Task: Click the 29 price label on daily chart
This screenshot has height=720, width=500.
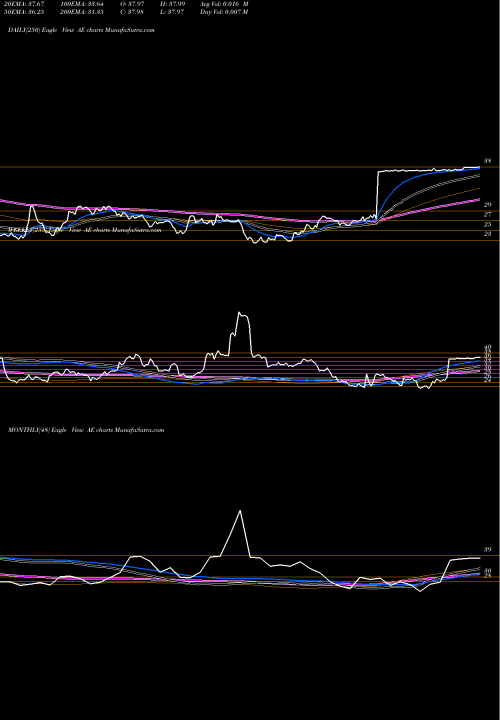Action: point(488,205)
